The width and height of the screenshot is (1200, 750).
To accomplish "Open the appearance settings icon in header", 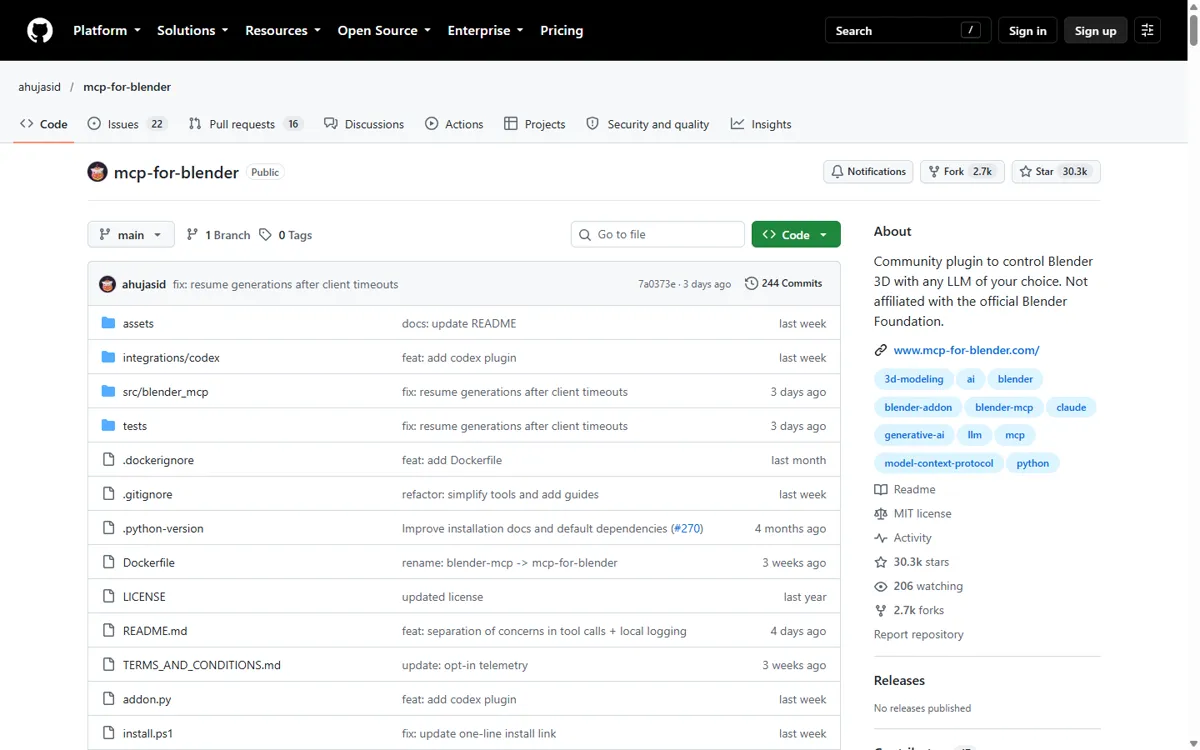I will pyautogui.click(x=1147, y=31).
